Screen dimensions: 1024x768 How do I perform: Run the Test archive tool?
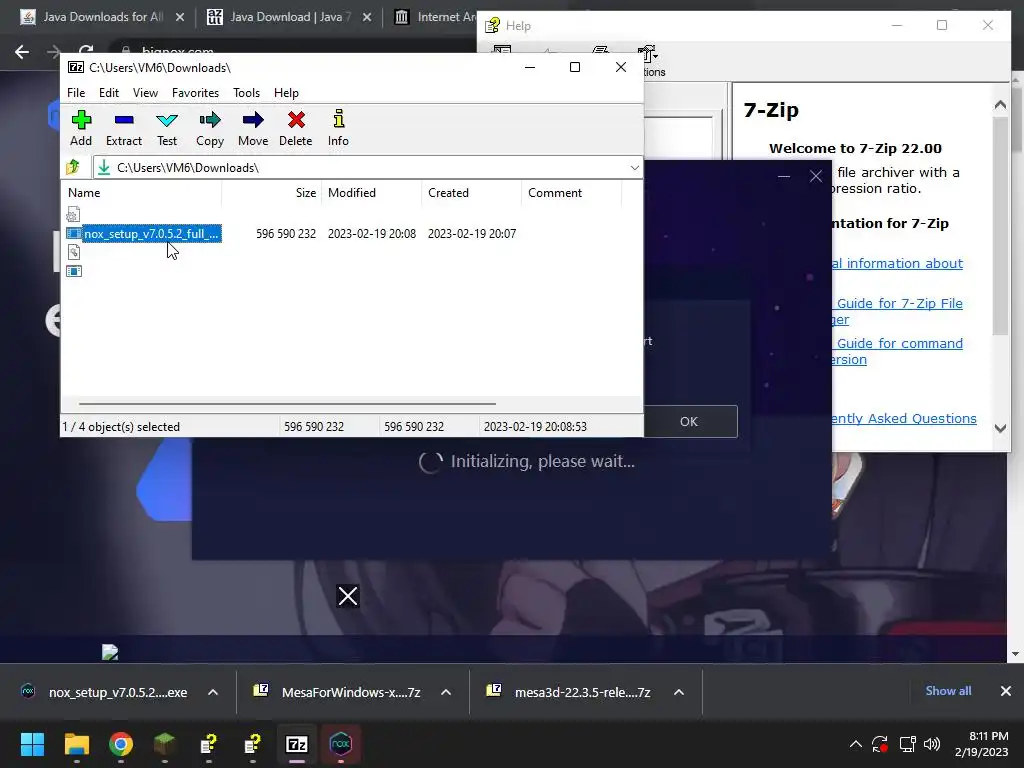click(167, 128)
